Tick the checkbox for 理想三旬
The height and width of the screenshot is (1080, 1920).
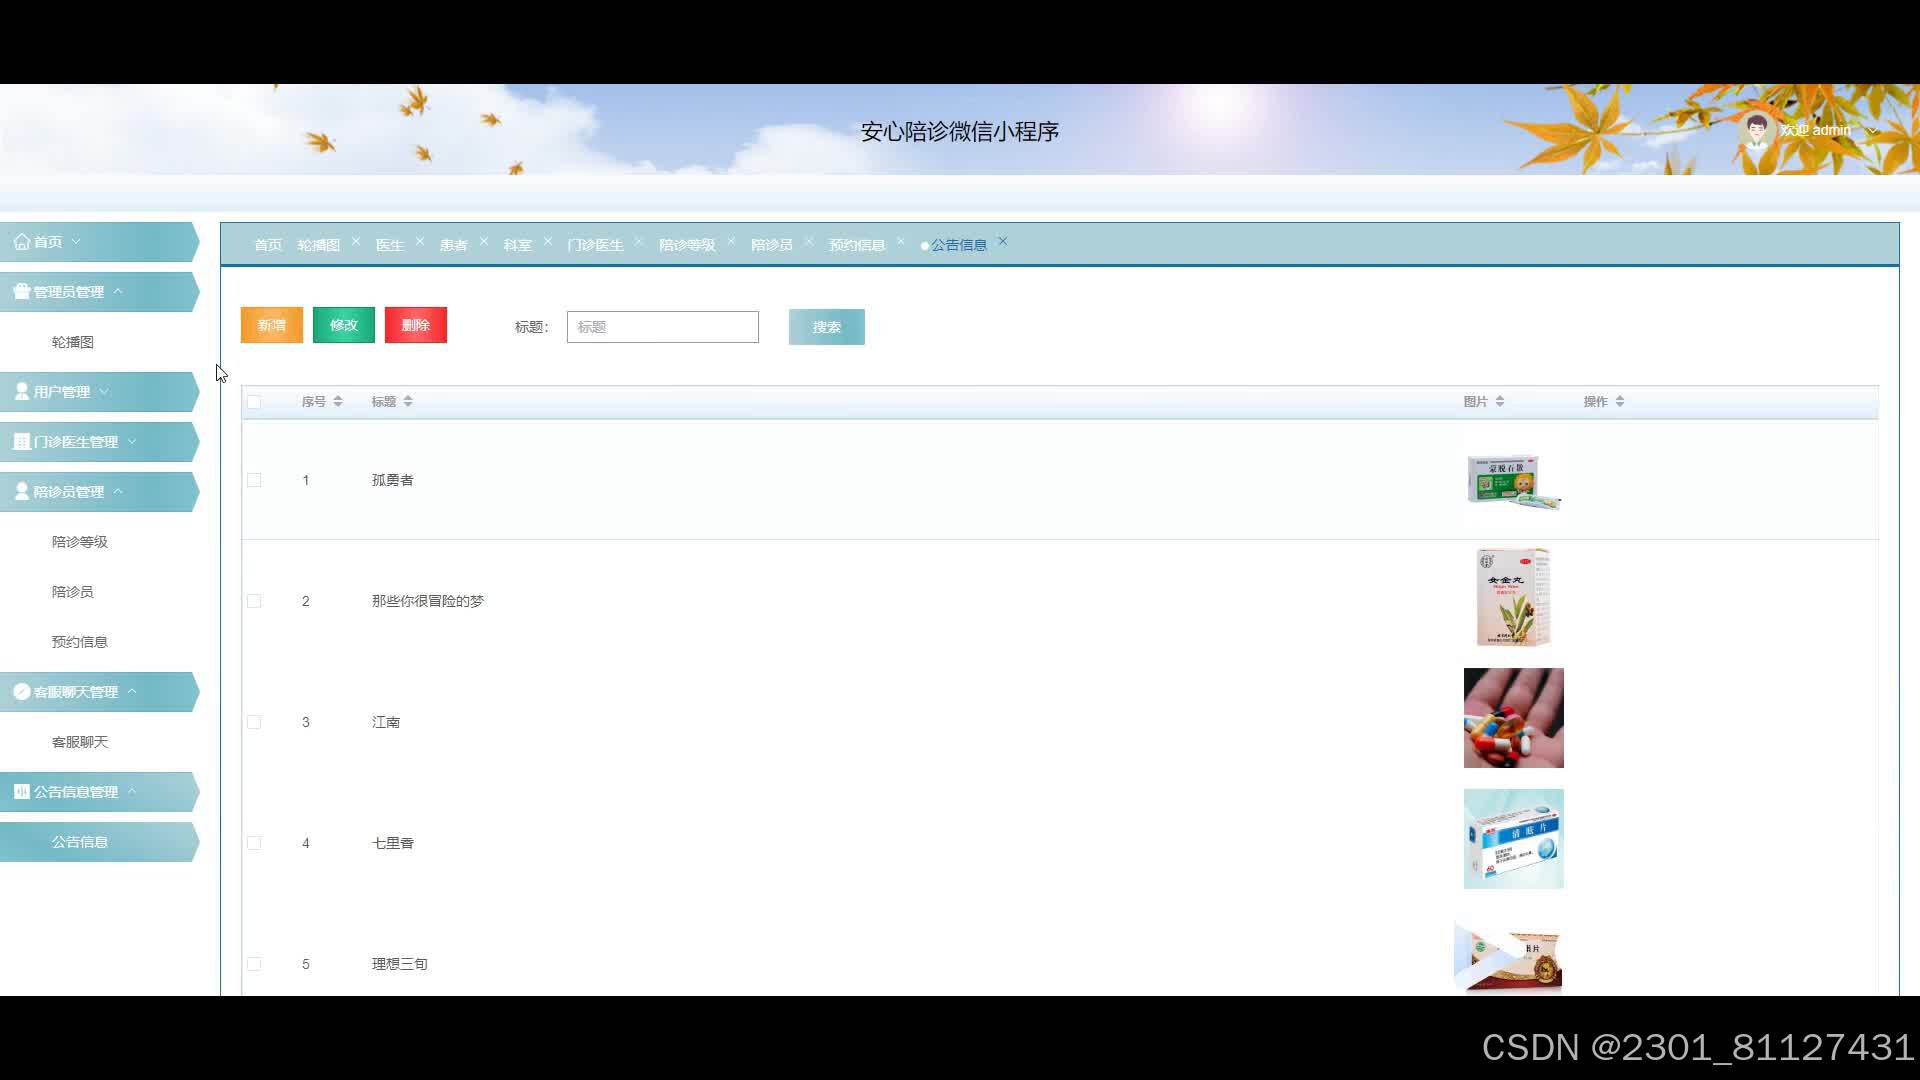coord(254,965)
